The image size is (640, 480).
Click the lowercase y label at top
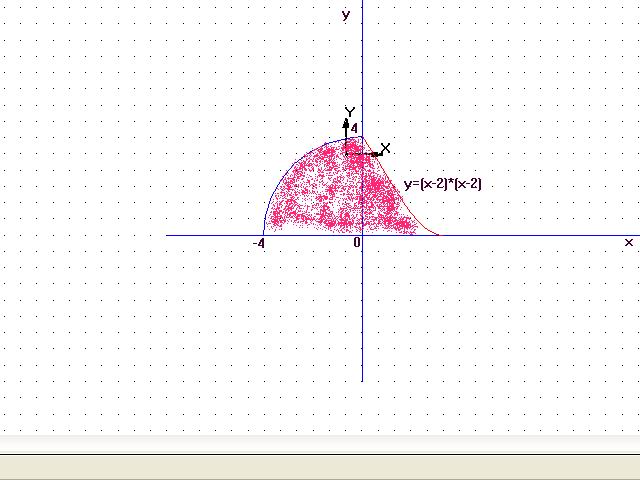pos(346,15)
